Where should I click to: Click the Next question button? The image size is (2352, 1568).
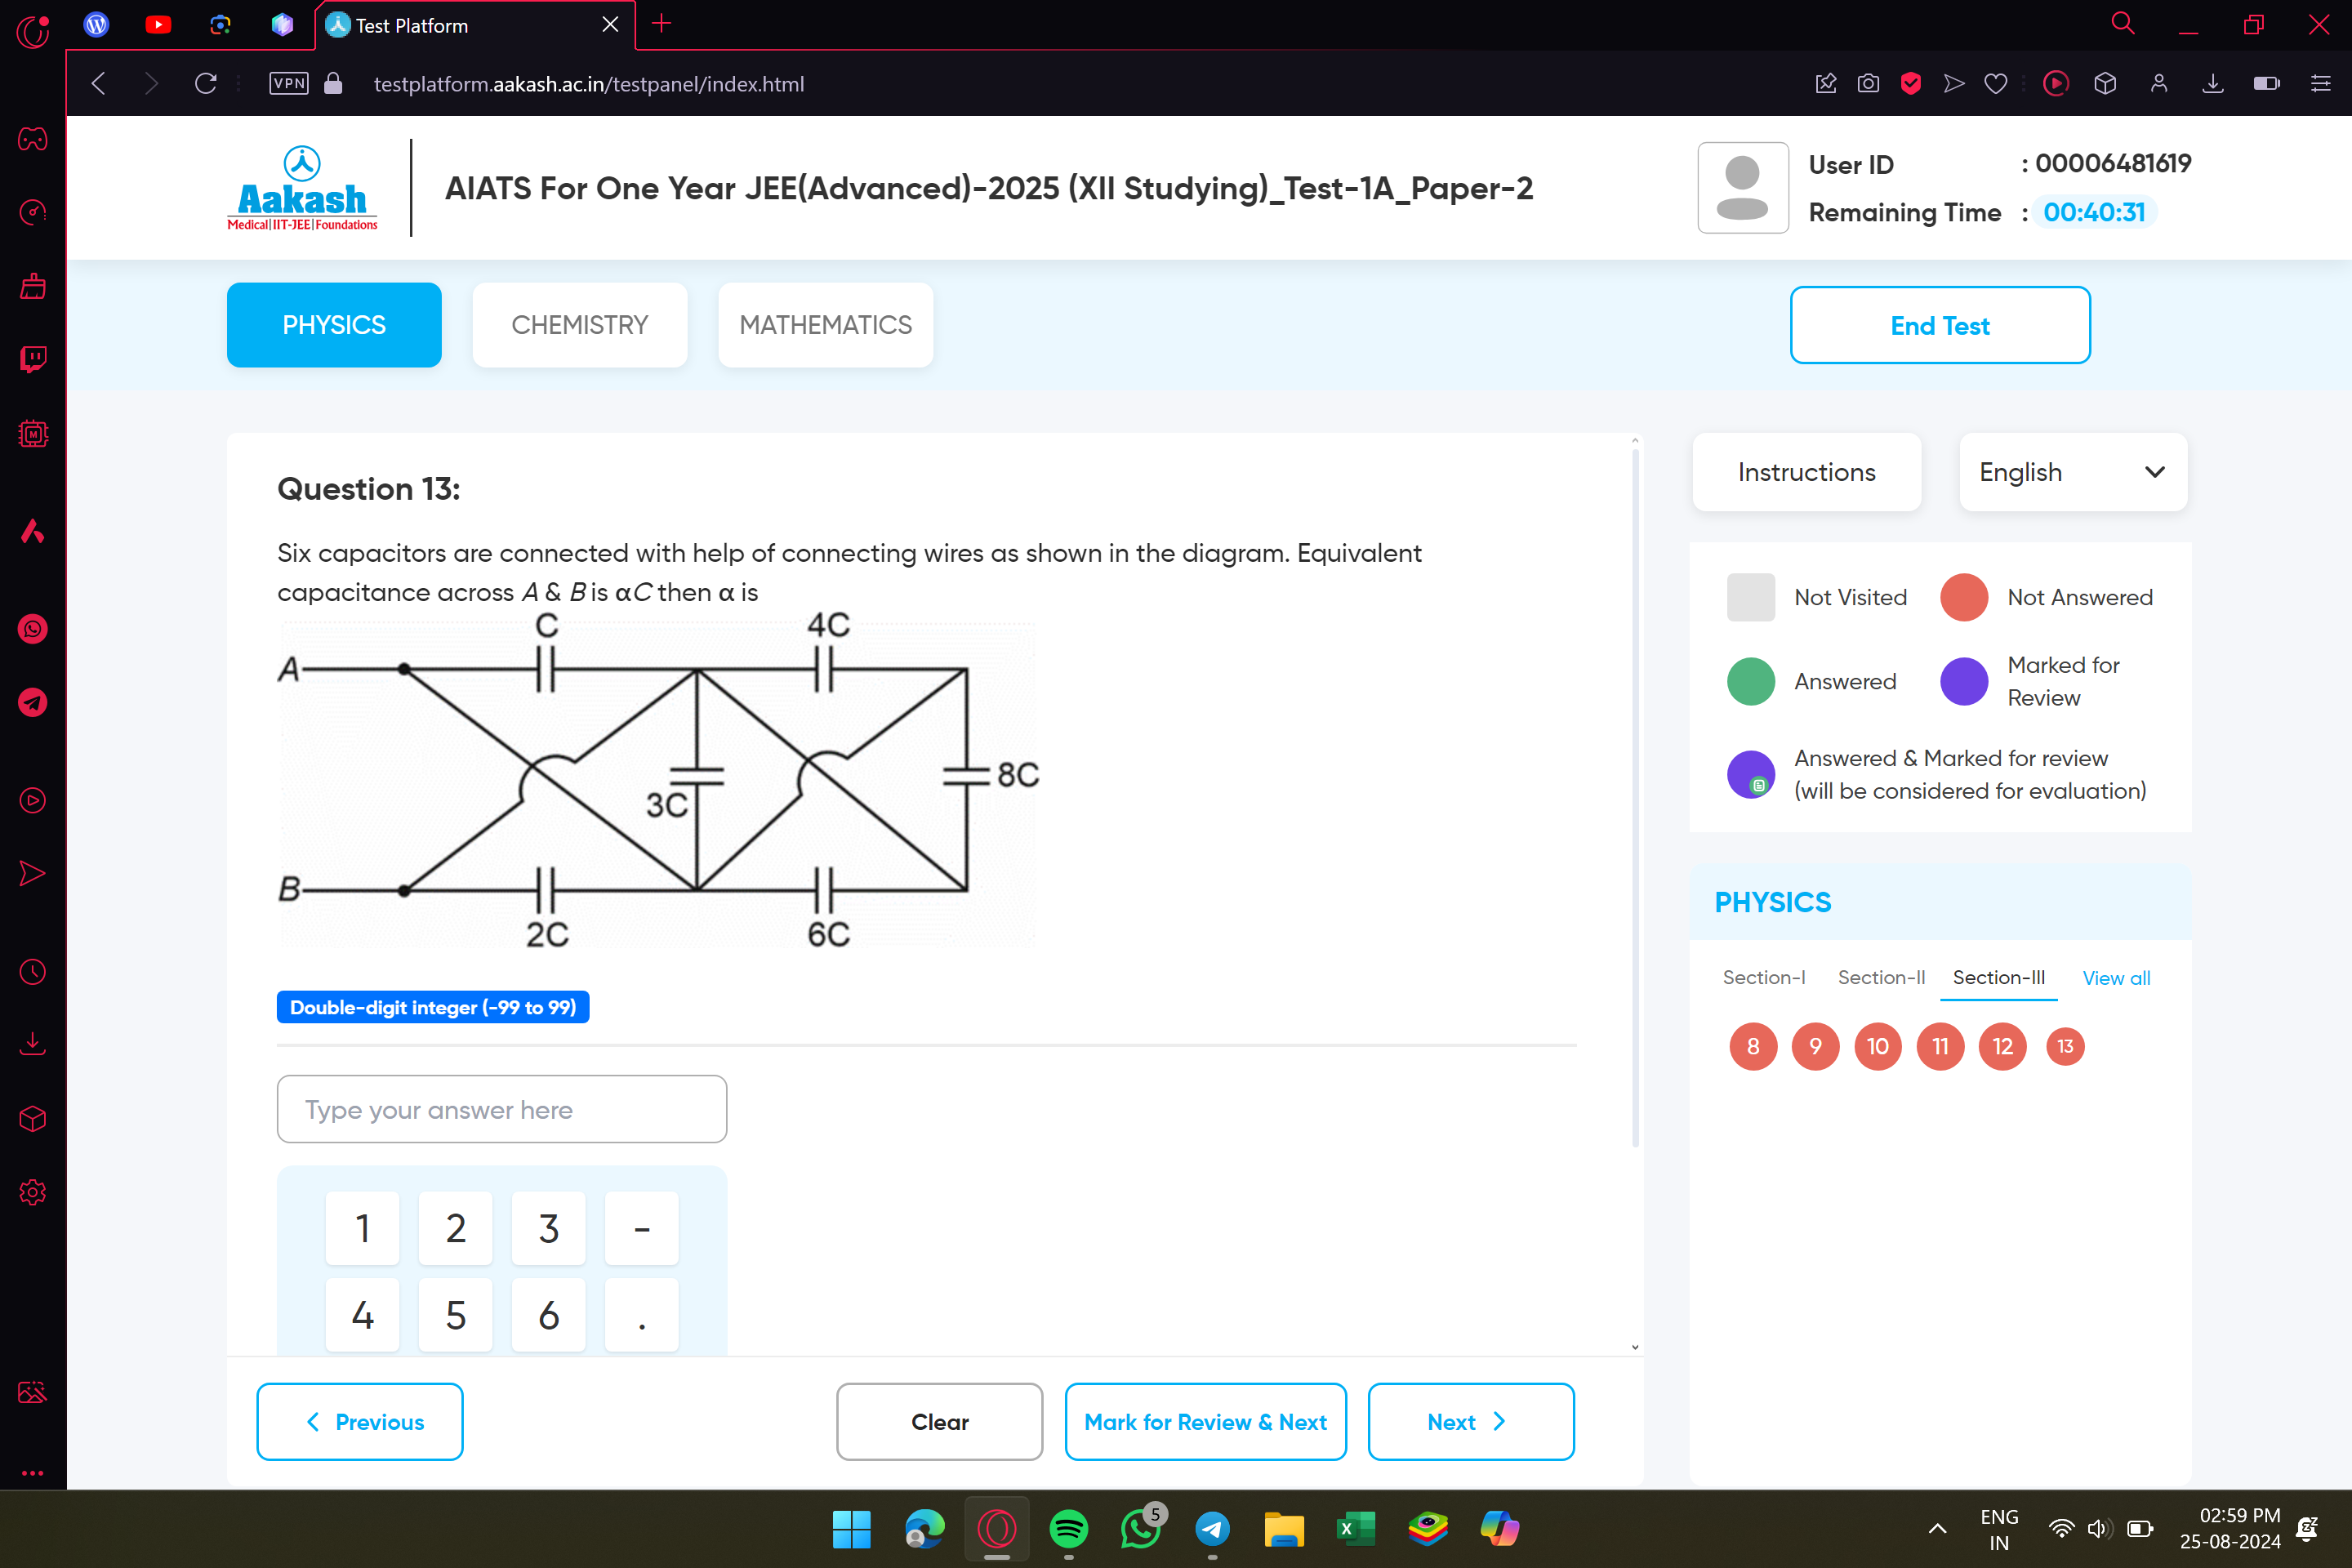tap(1470, 1421)
